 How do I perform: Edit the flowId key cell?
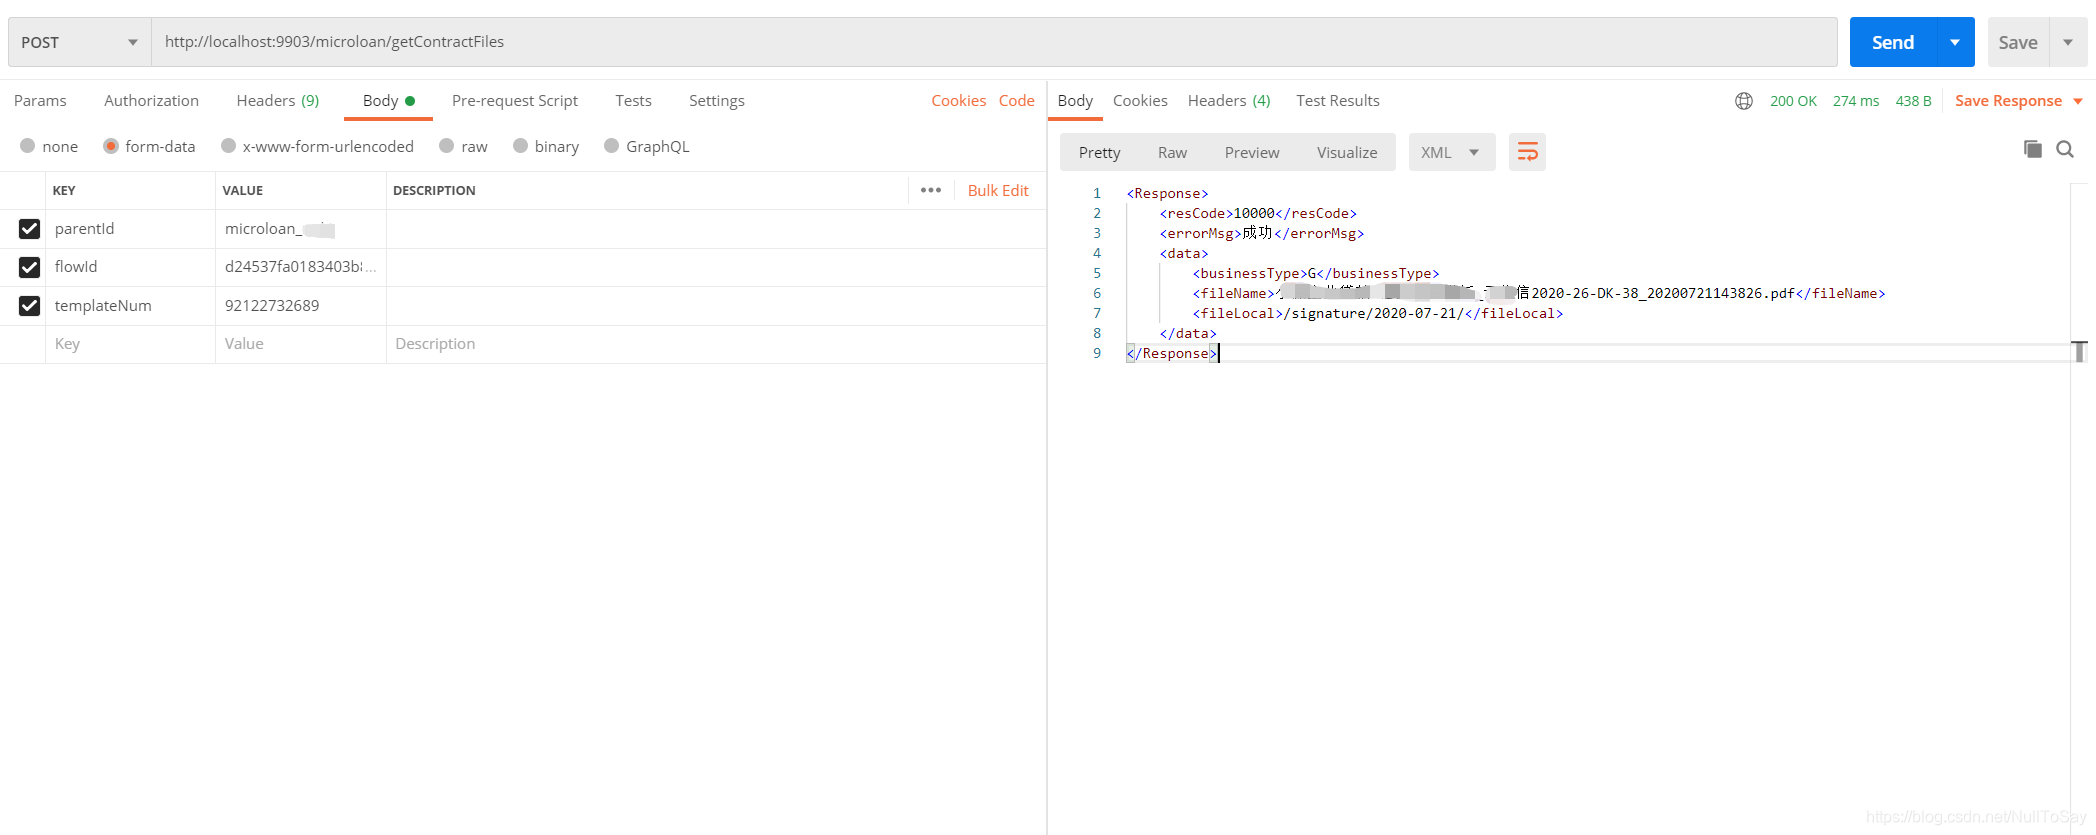[x=130, y=267]
